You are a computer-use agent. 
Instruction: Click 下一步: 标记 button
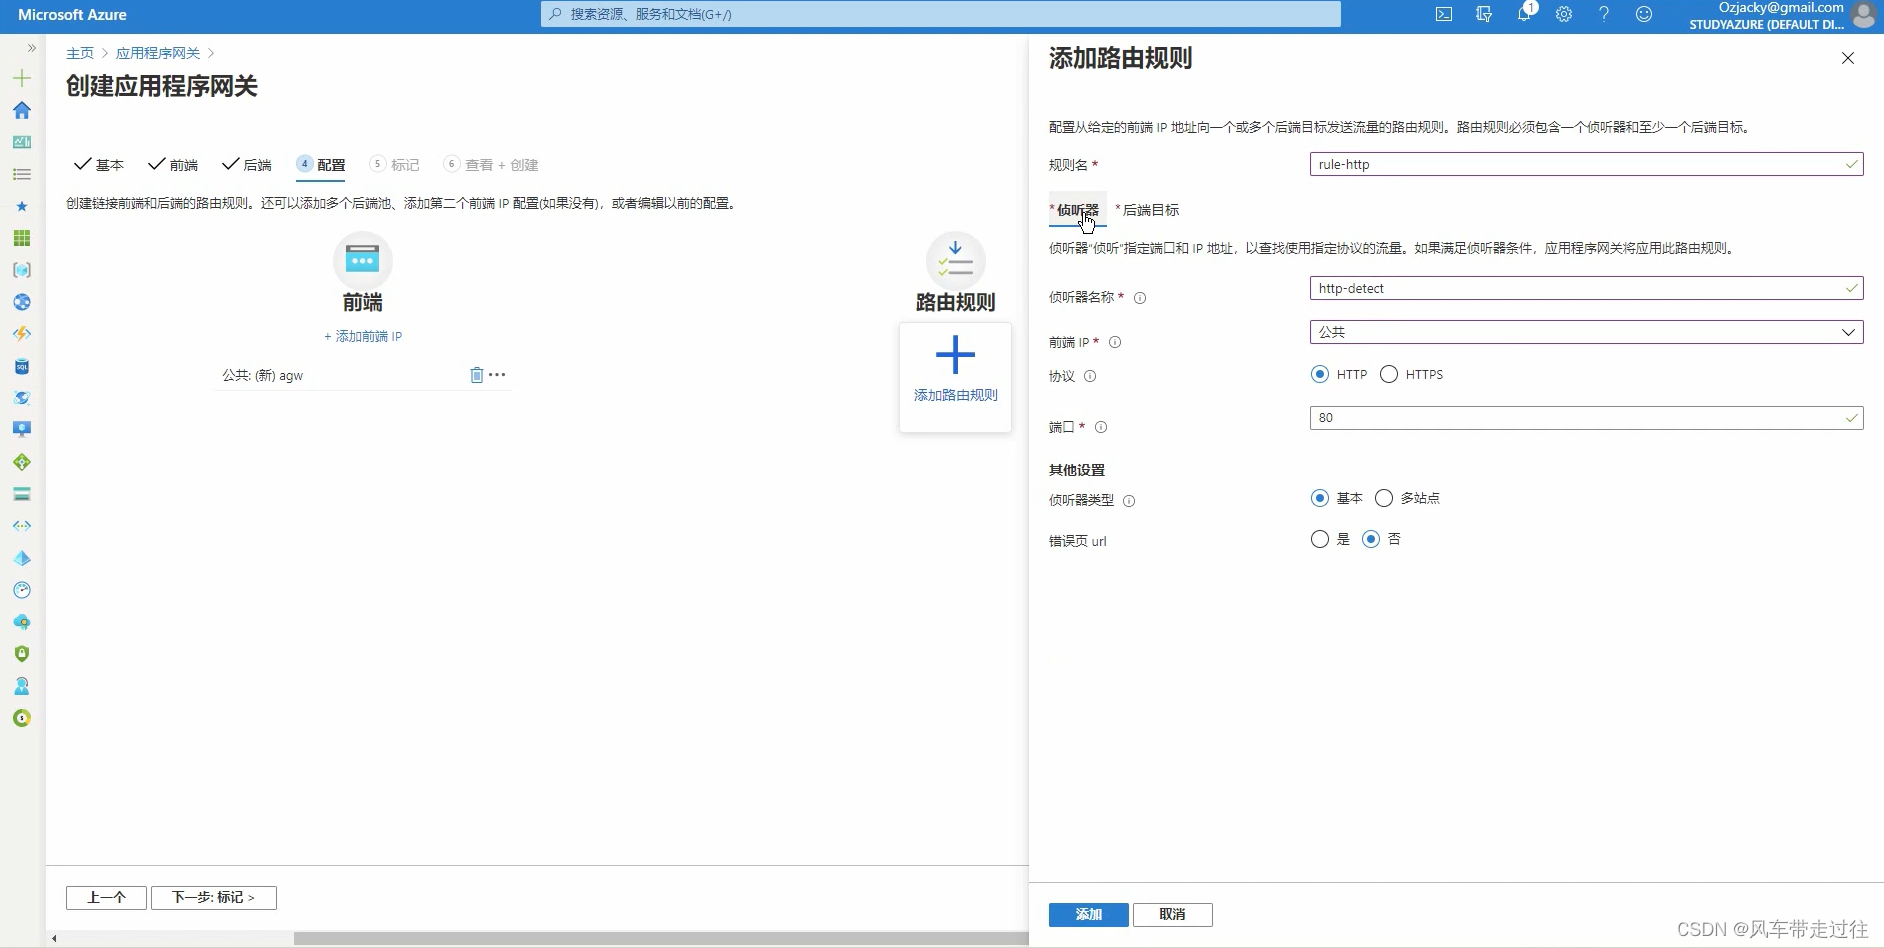point(214,898)
